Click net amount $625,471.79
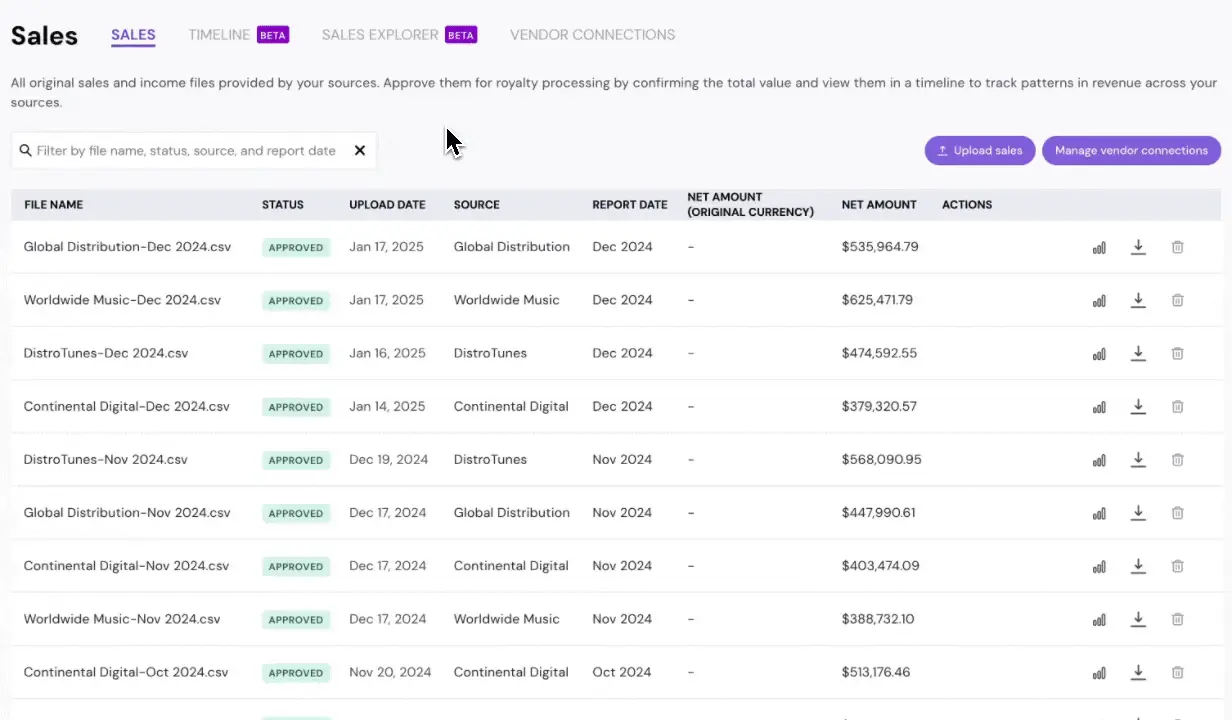The image size is (1232, 720). (x=877, y=300)
